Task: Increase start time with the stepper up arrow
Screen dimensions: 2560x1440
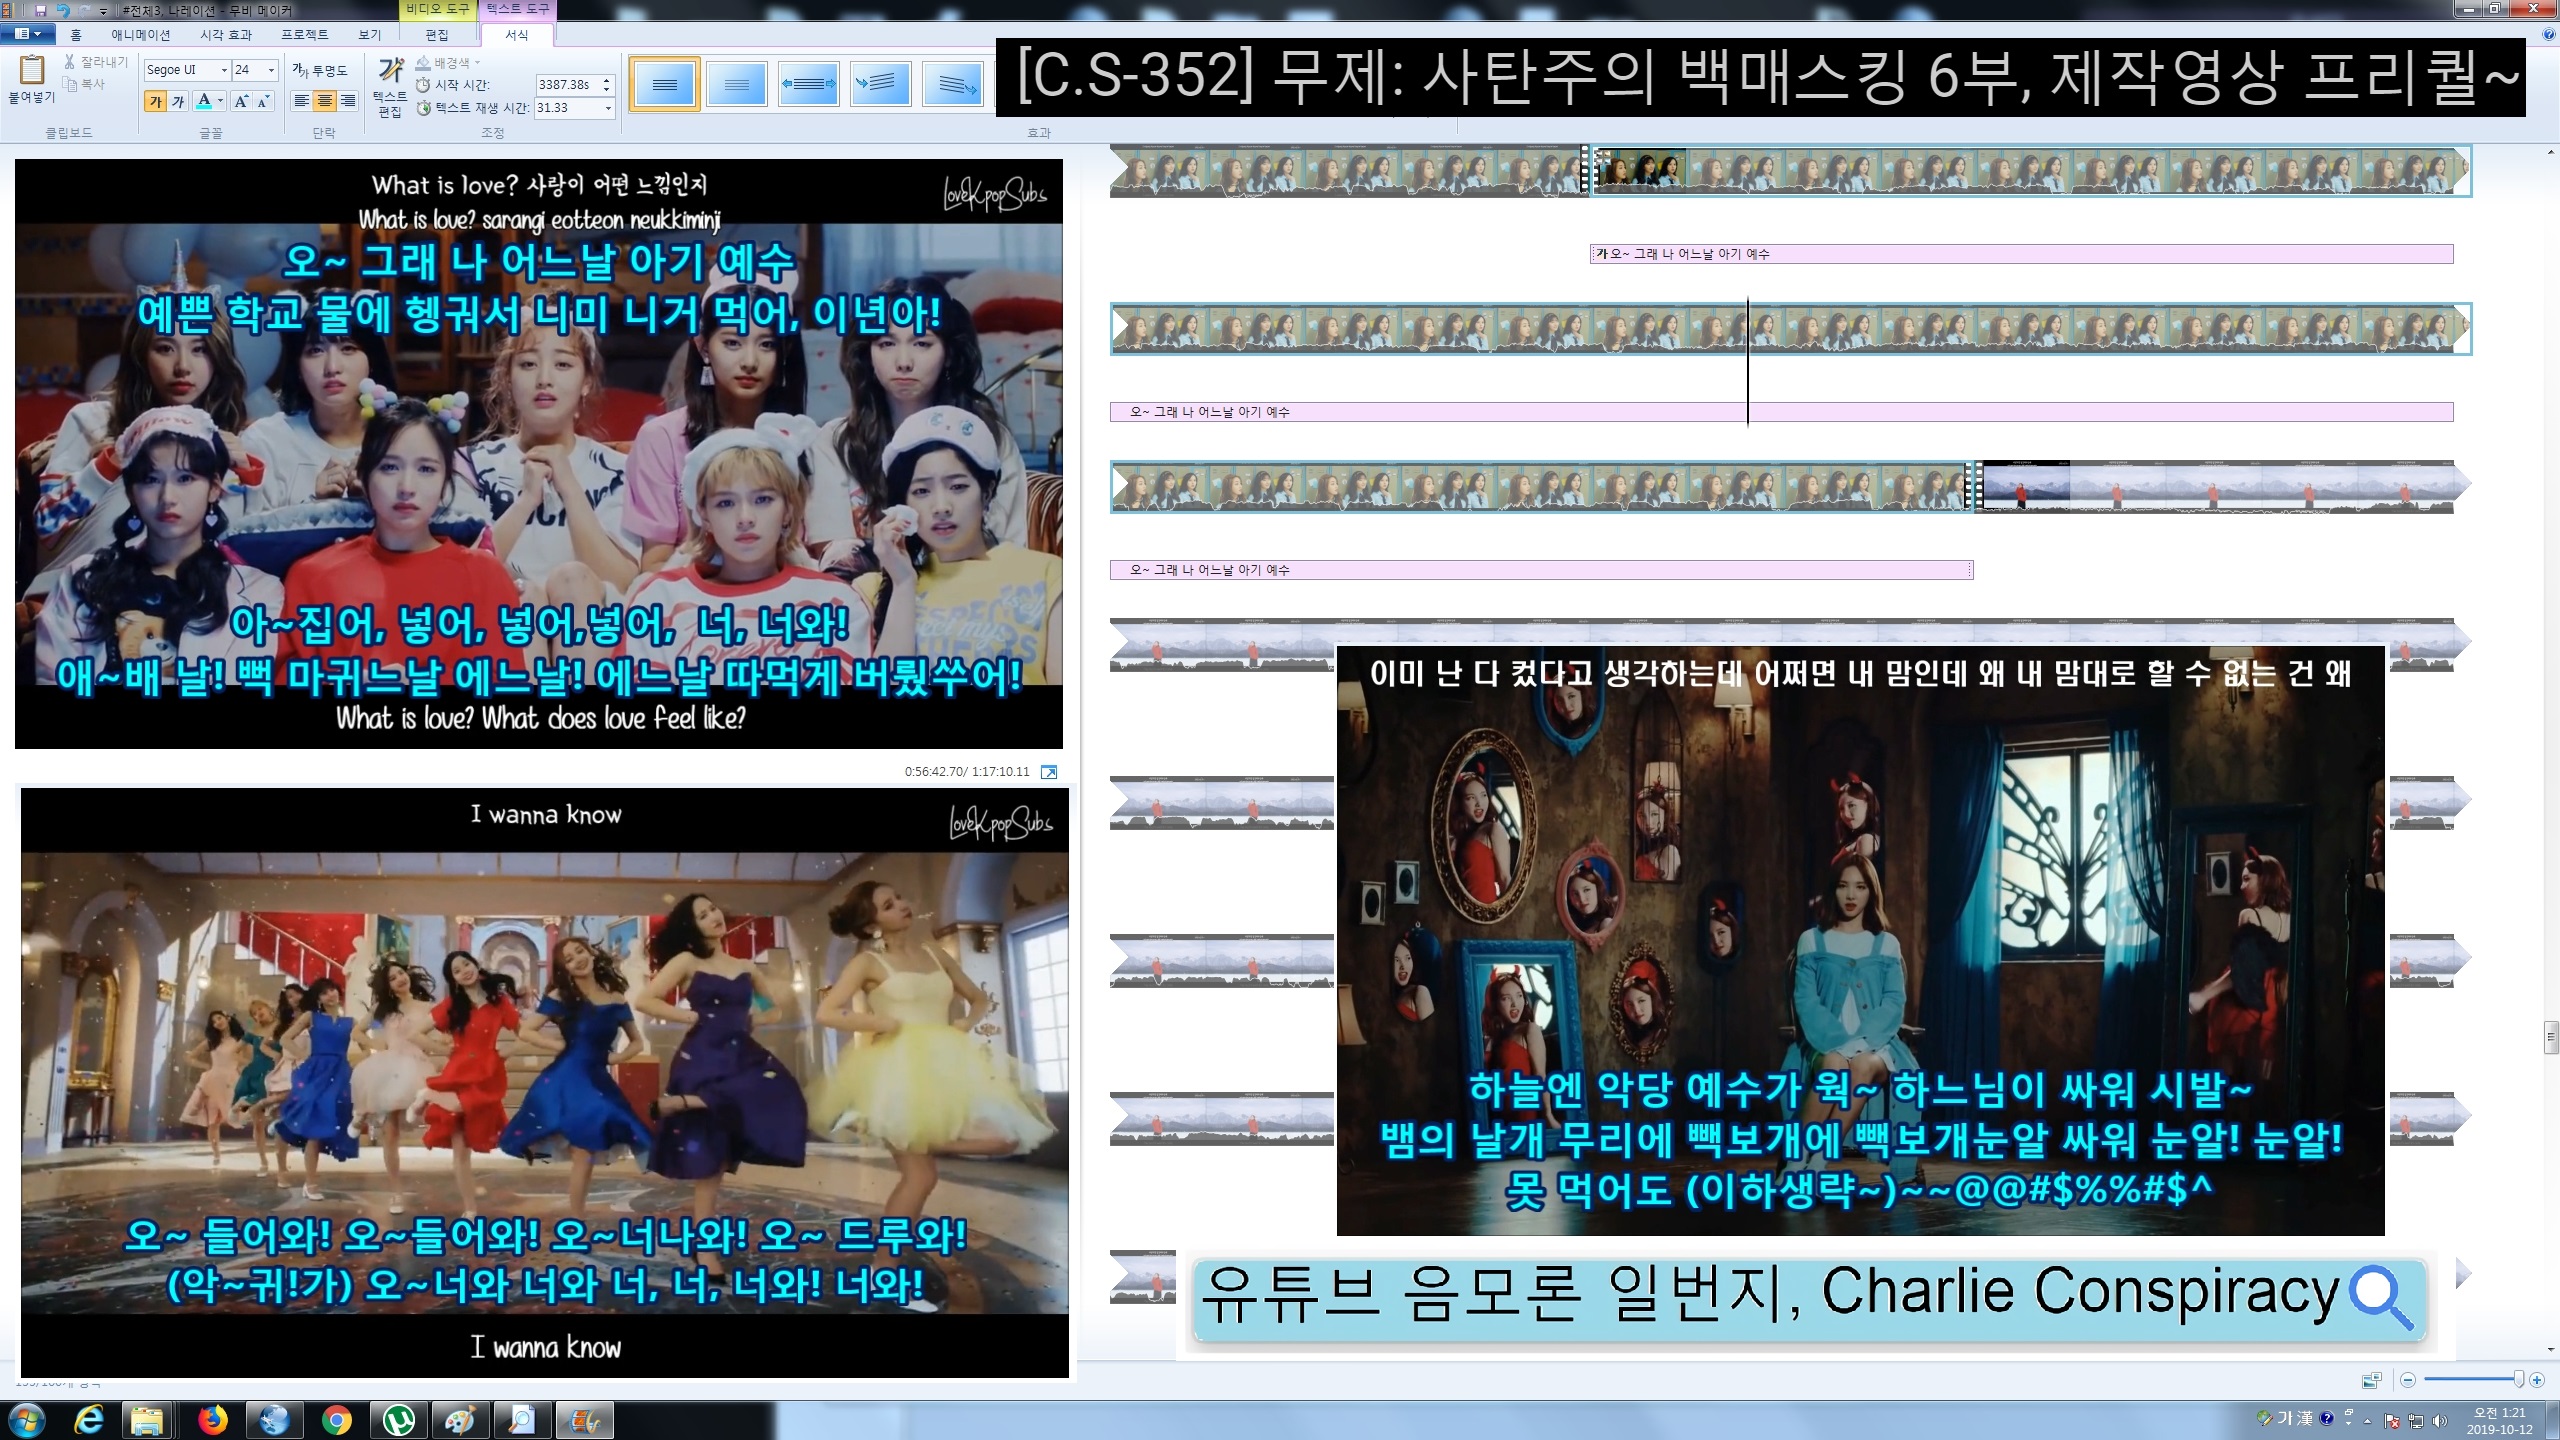Action: (607, 80)
